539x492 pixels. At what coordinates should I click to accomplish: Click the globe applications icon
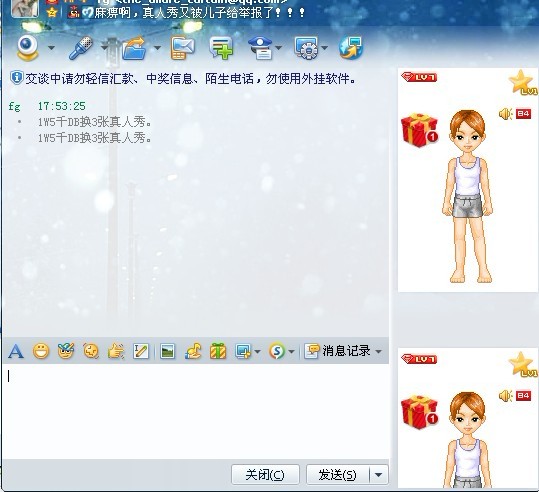click(x=351, y=48)
